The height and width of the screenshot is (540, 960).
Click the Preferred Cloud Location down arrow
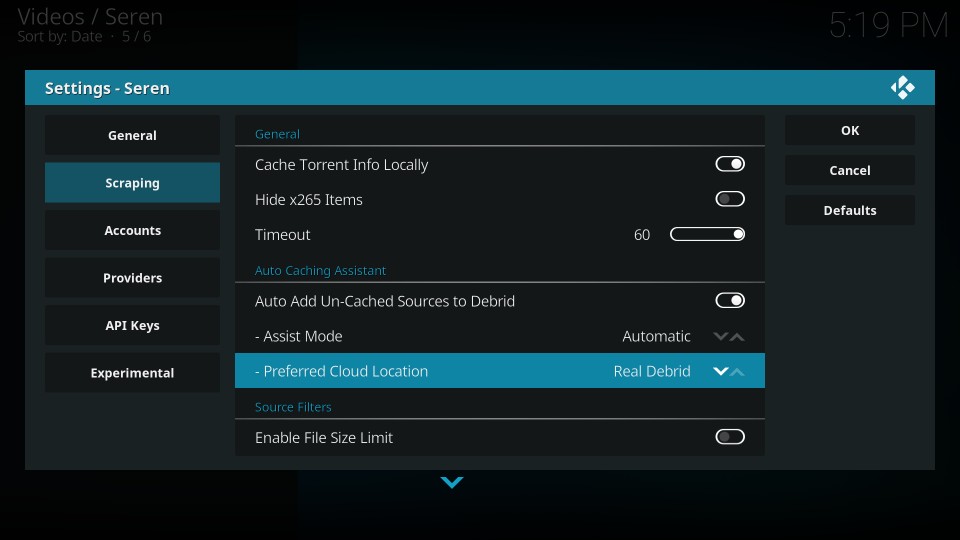coord(720,371)
